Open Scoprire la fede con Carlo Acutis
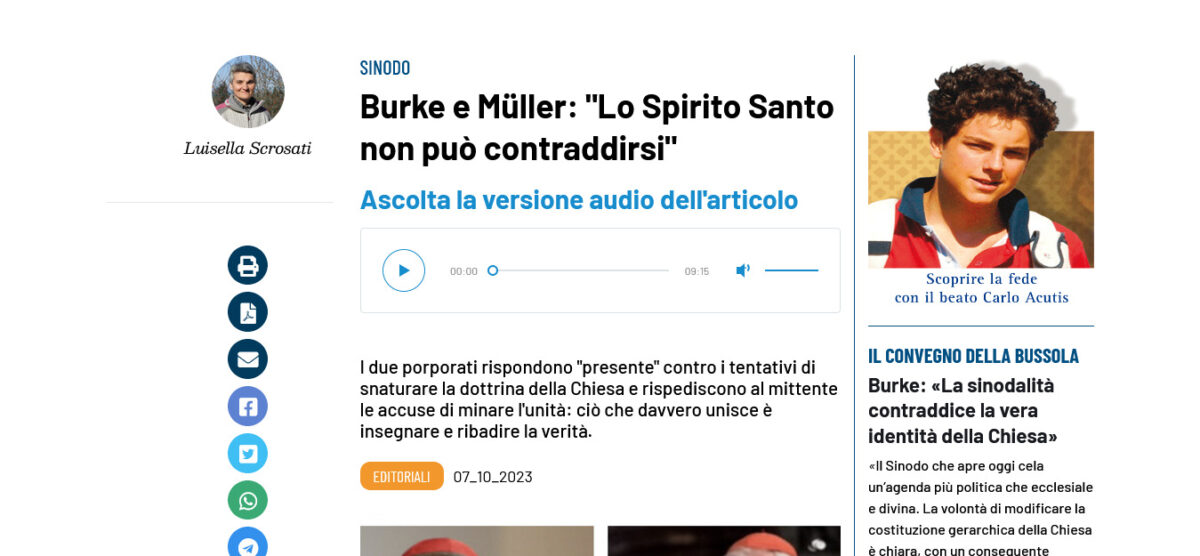This screenshot has height=556, width=1200. click(982, 288)
